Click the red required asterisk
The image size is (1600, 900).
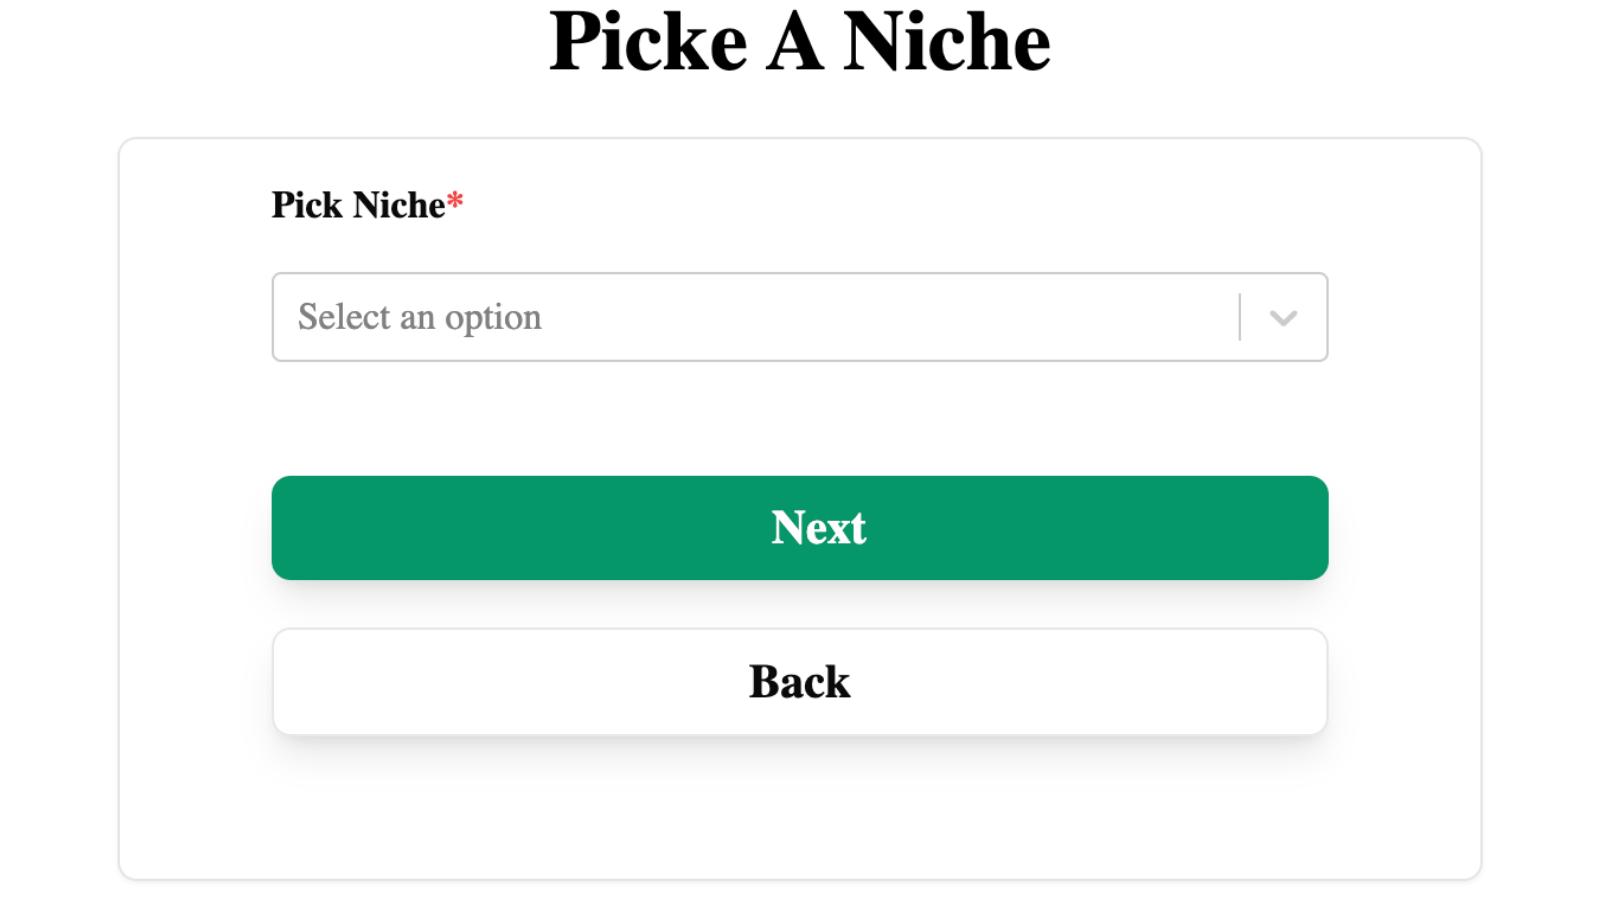coord(455,201)
